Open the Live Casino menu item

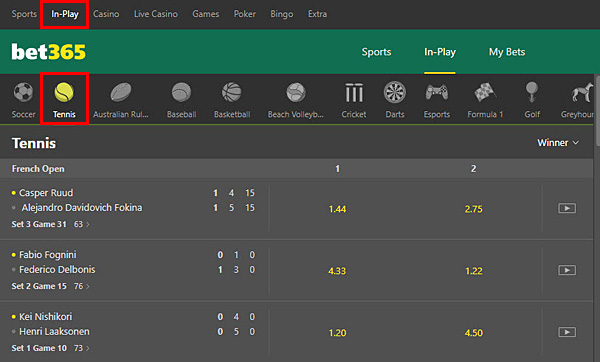[x=156, y=14]
